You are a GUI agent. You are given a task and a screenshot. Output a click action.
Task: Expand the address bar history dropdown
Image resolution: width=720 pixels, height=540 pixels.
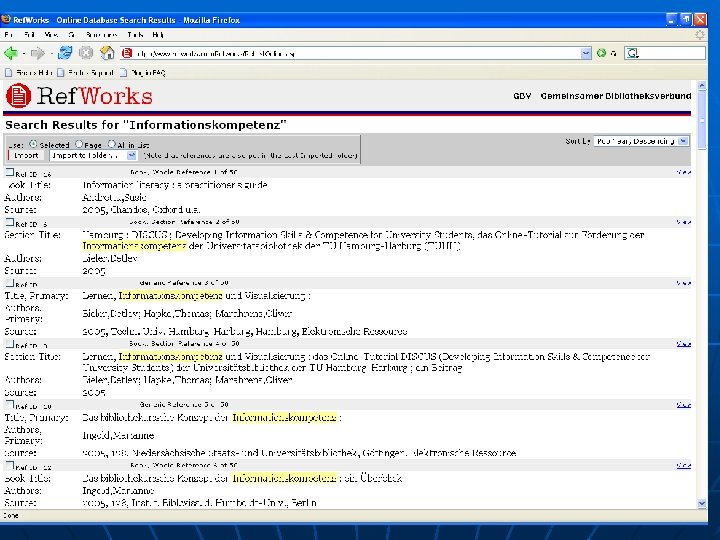[586, 53]
